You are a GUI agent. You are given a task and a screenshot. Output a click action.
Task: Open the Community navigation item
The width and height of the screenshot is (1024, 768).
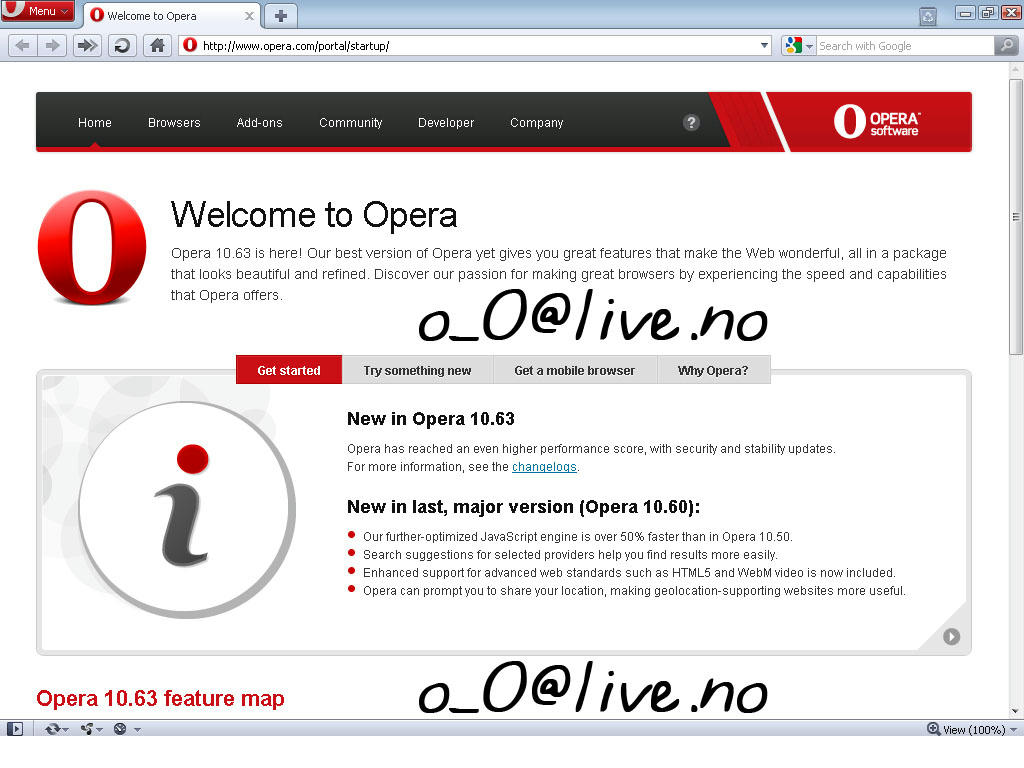350,123
